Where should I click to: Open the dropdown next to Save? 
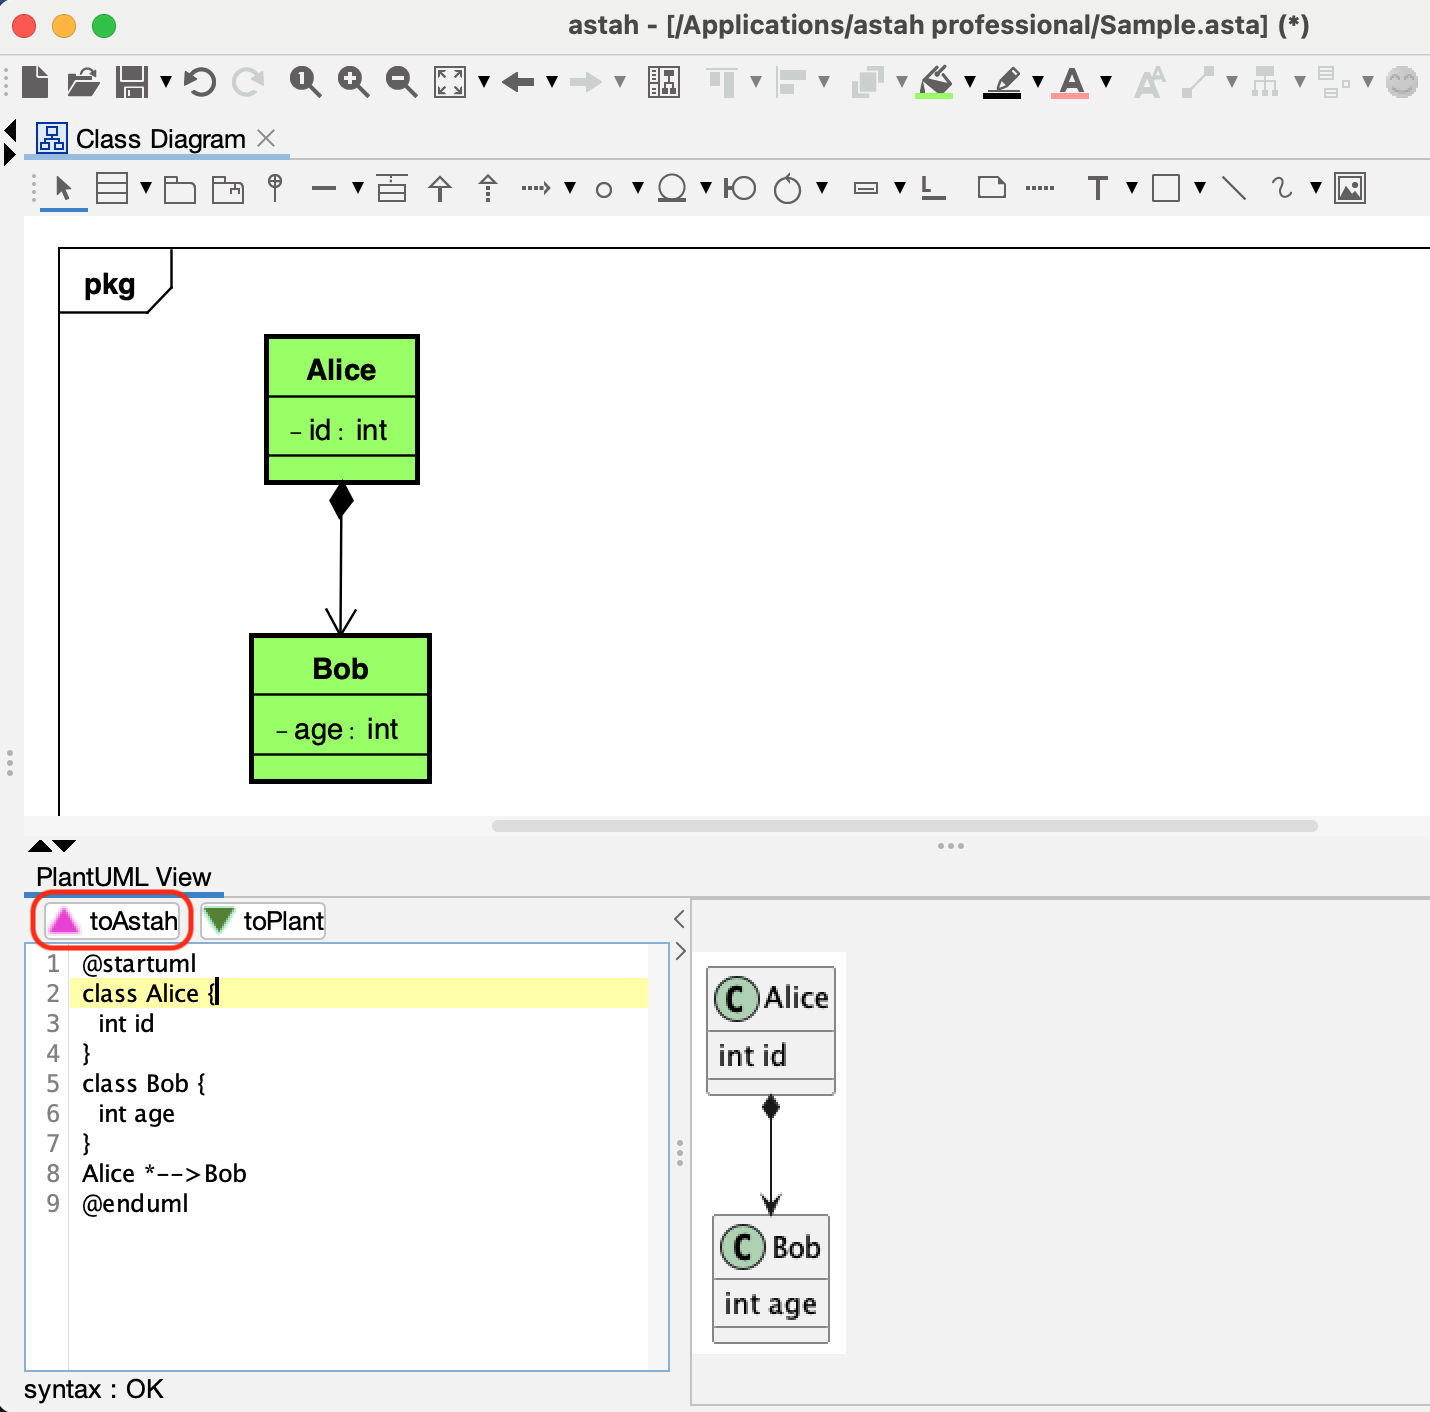point(166,82)
